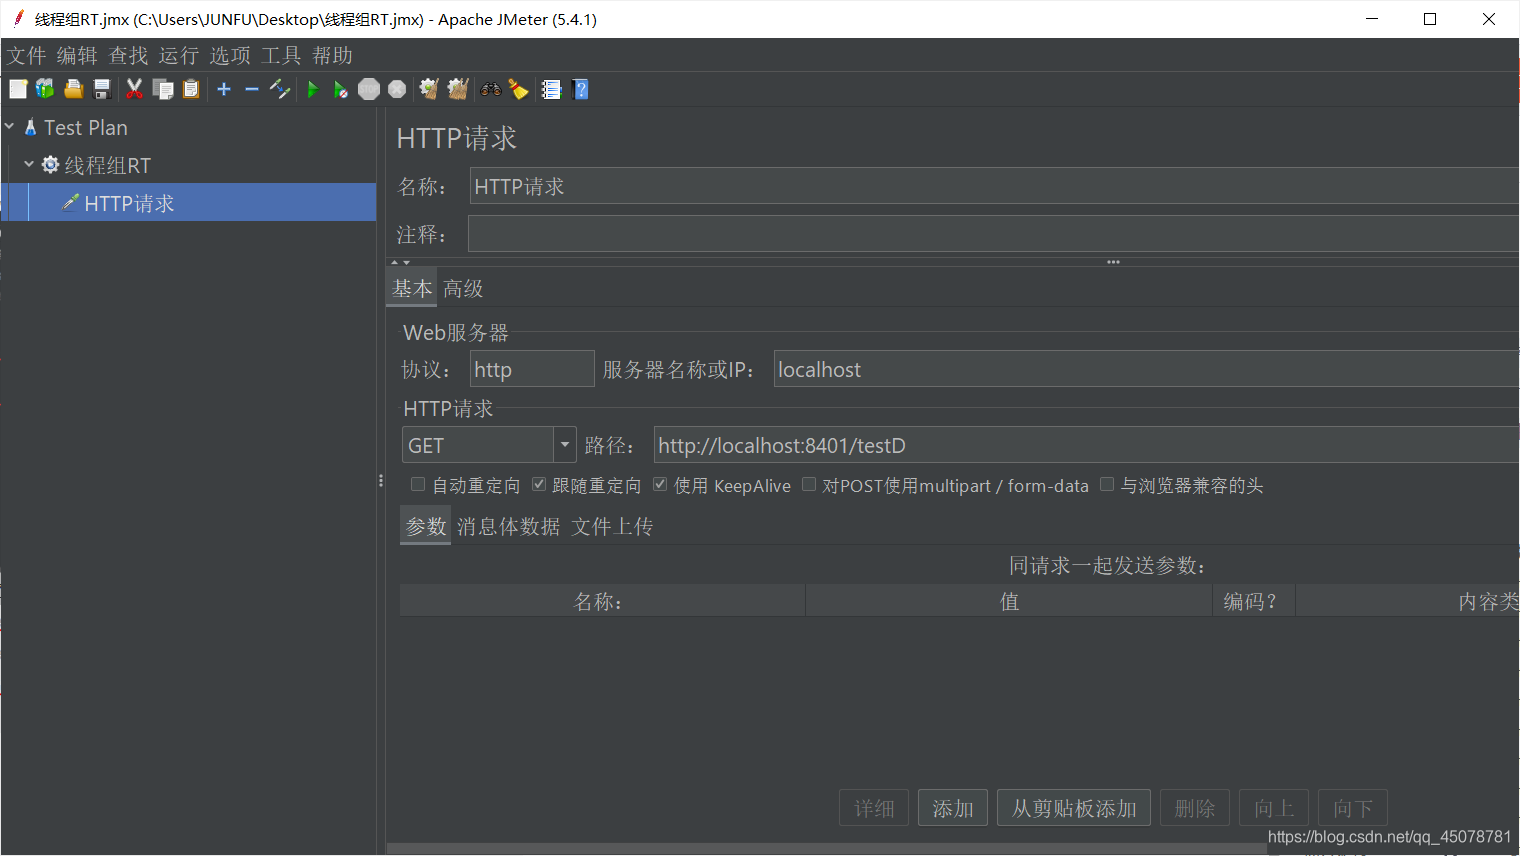Collapse the 线程组RT tree node

coord(29,163)
